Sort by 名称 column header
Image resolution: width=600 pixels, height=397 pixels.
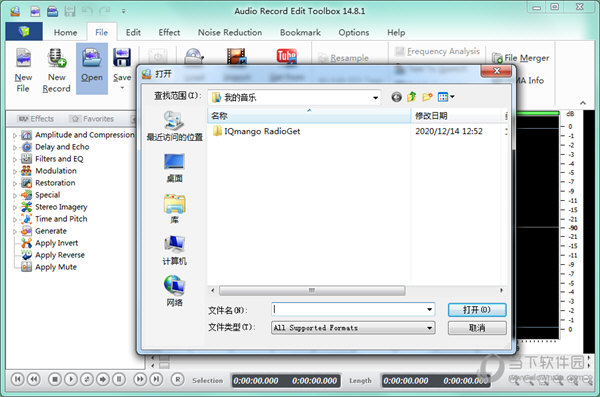(x=309, y=116)
